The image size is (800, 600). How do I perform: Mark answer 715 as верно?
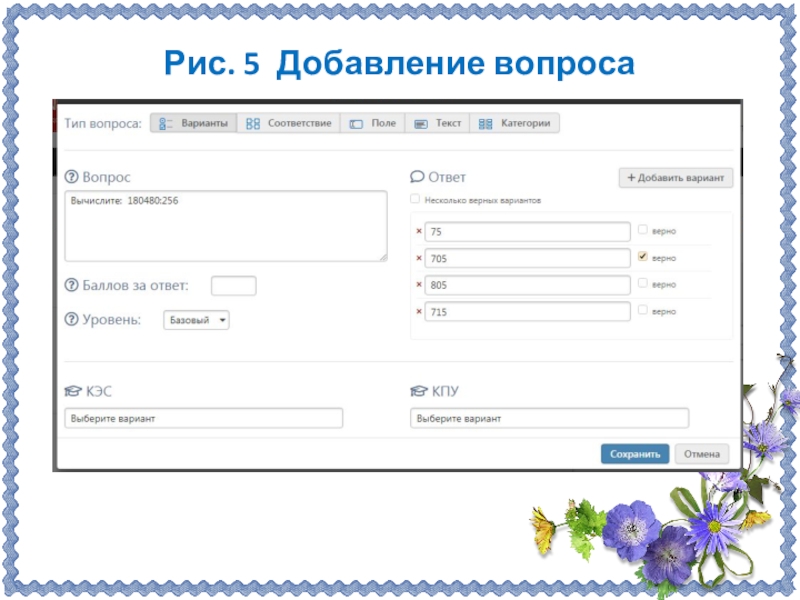642,311
